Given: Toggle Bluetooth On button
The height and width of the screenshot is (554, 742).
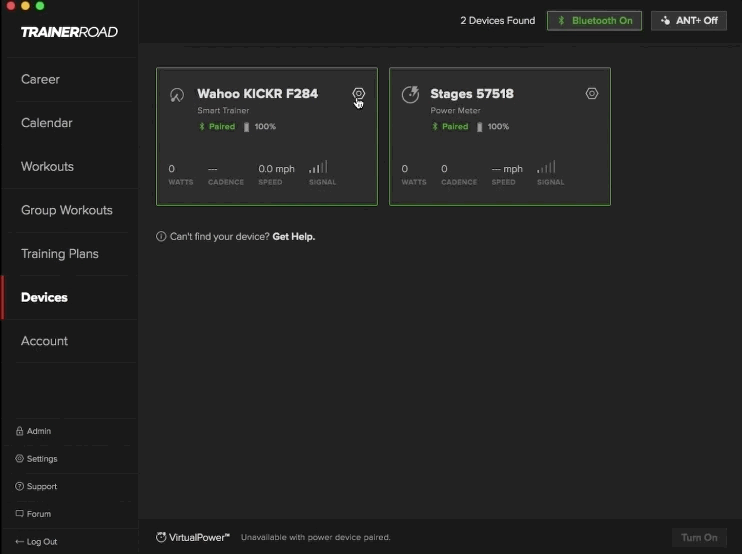Looking at the screenshot, I should tap(594, 21).
